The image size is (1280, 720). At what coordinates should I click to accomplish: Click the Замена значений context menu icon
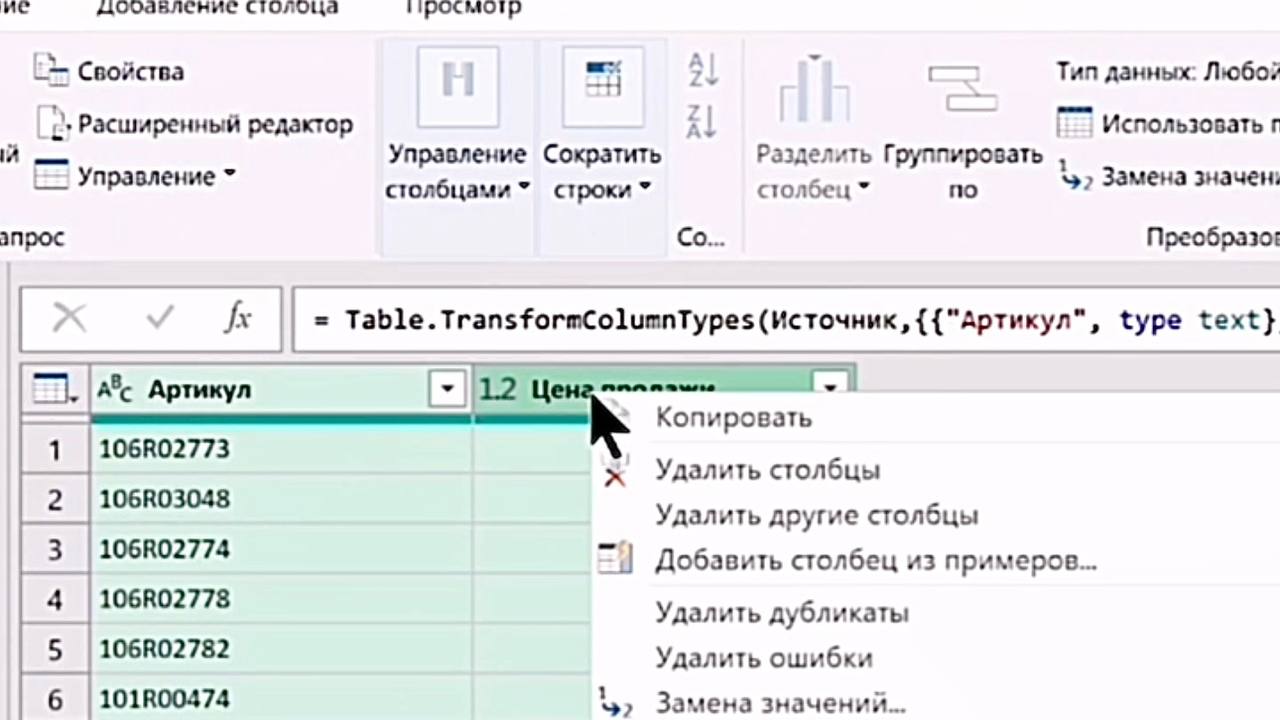pos(615,702)
